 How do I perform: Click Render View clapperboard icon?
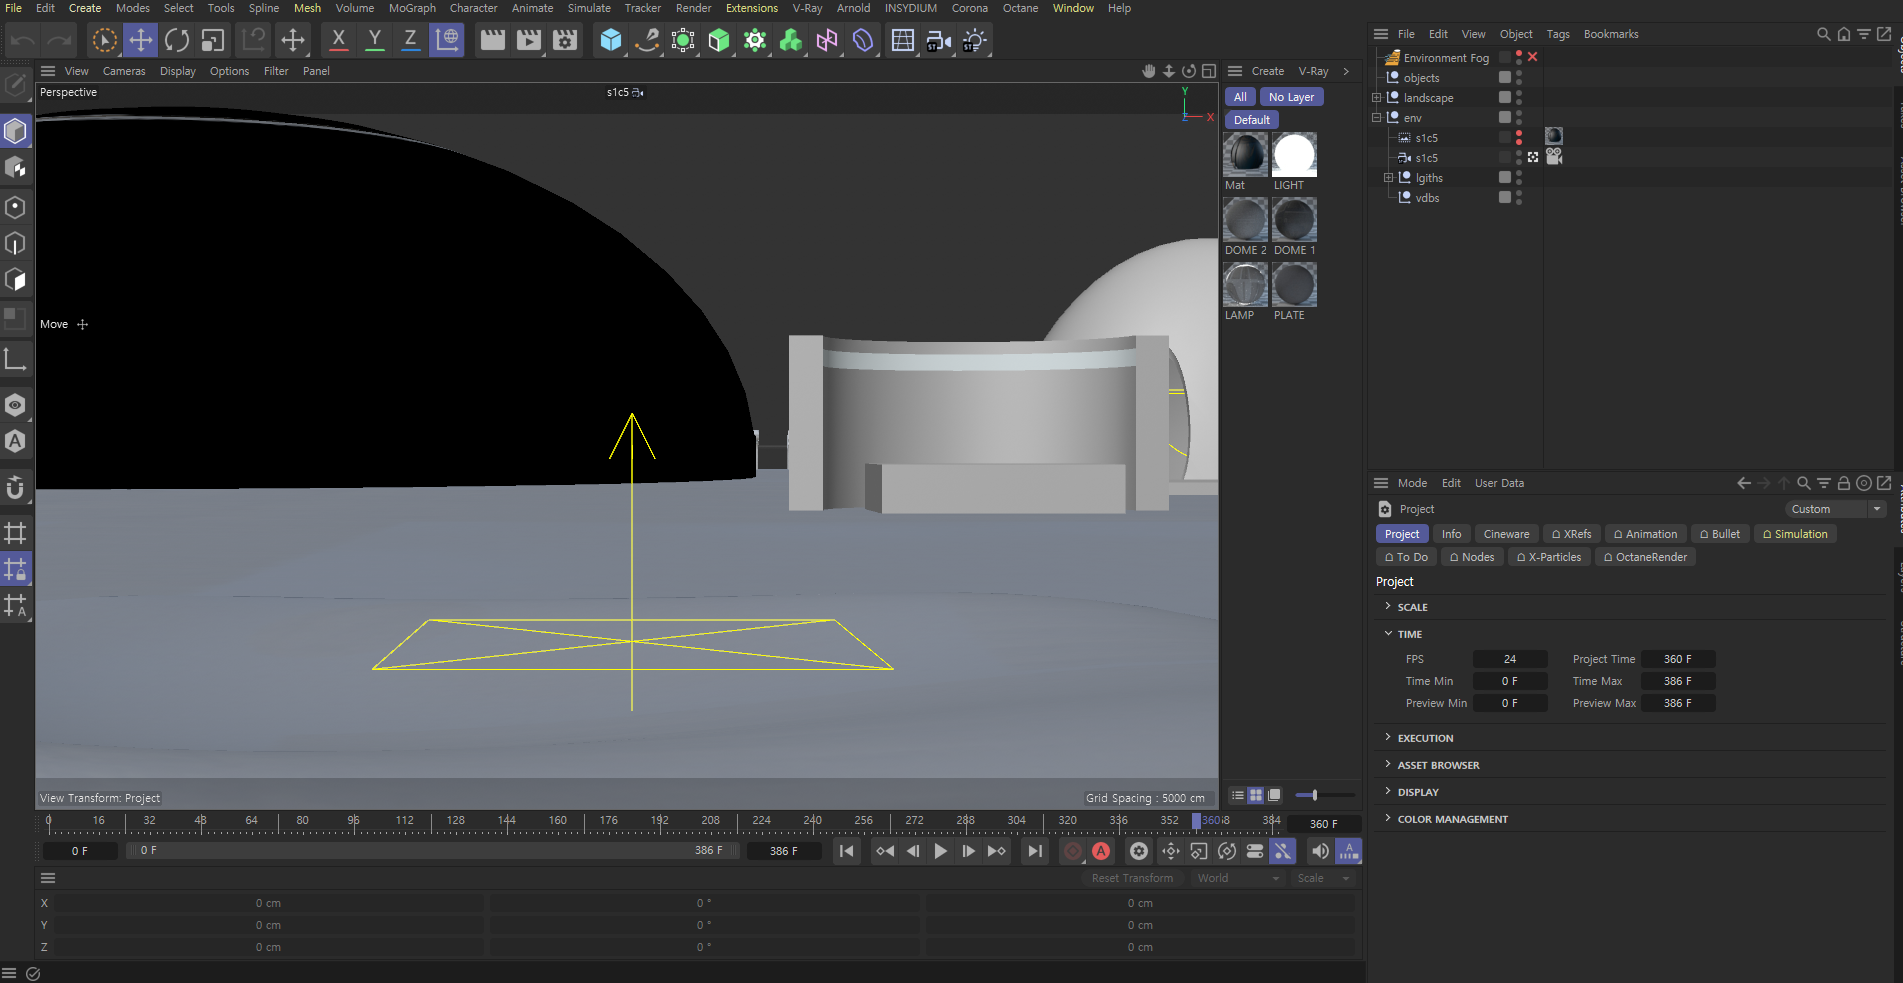[493, 40]
